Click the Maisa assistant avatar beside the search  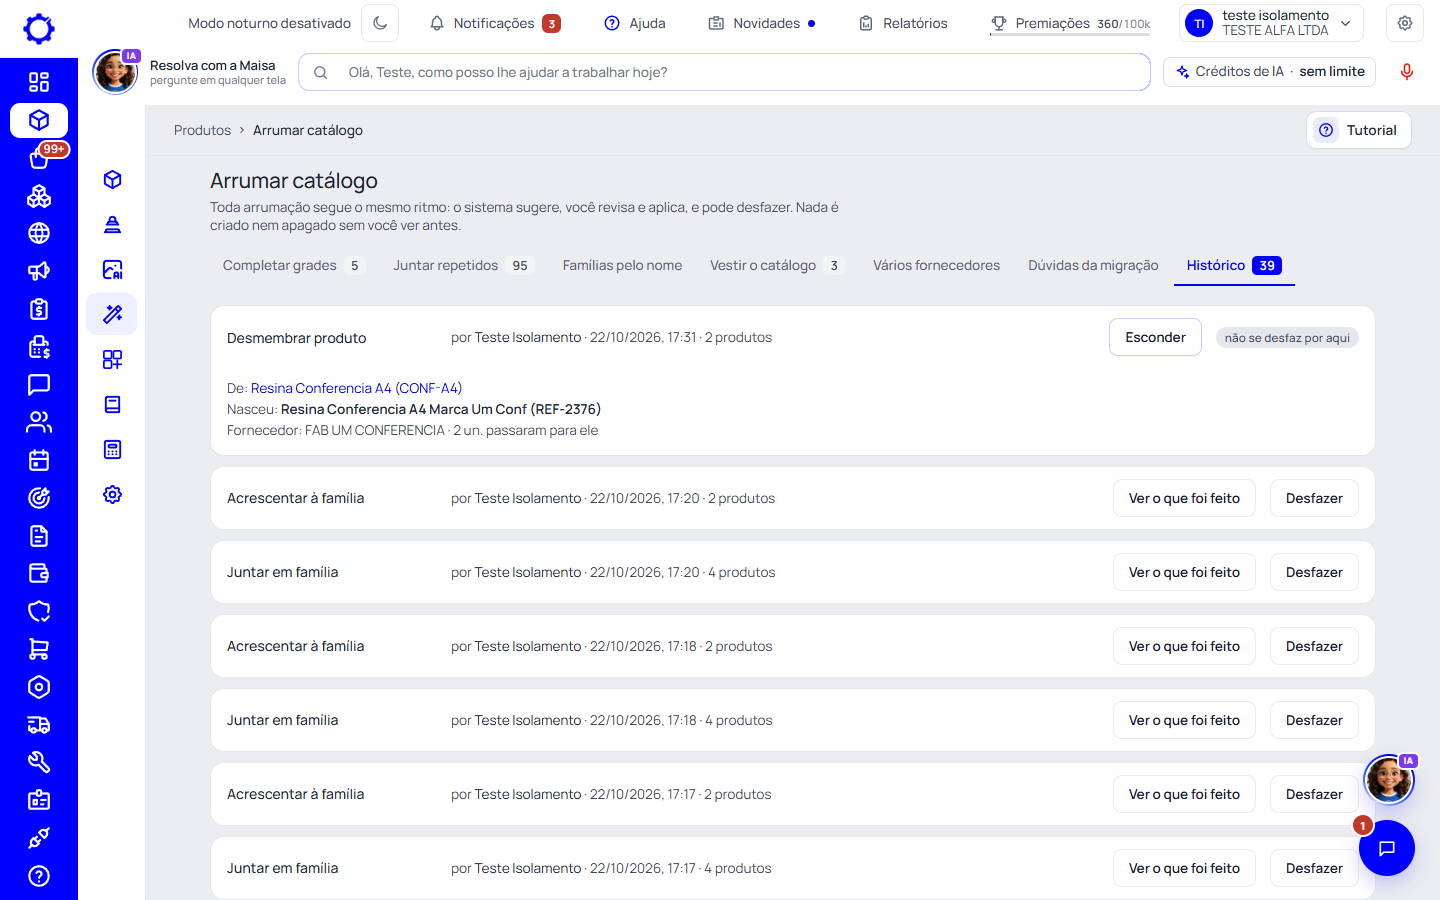(115, 72)
